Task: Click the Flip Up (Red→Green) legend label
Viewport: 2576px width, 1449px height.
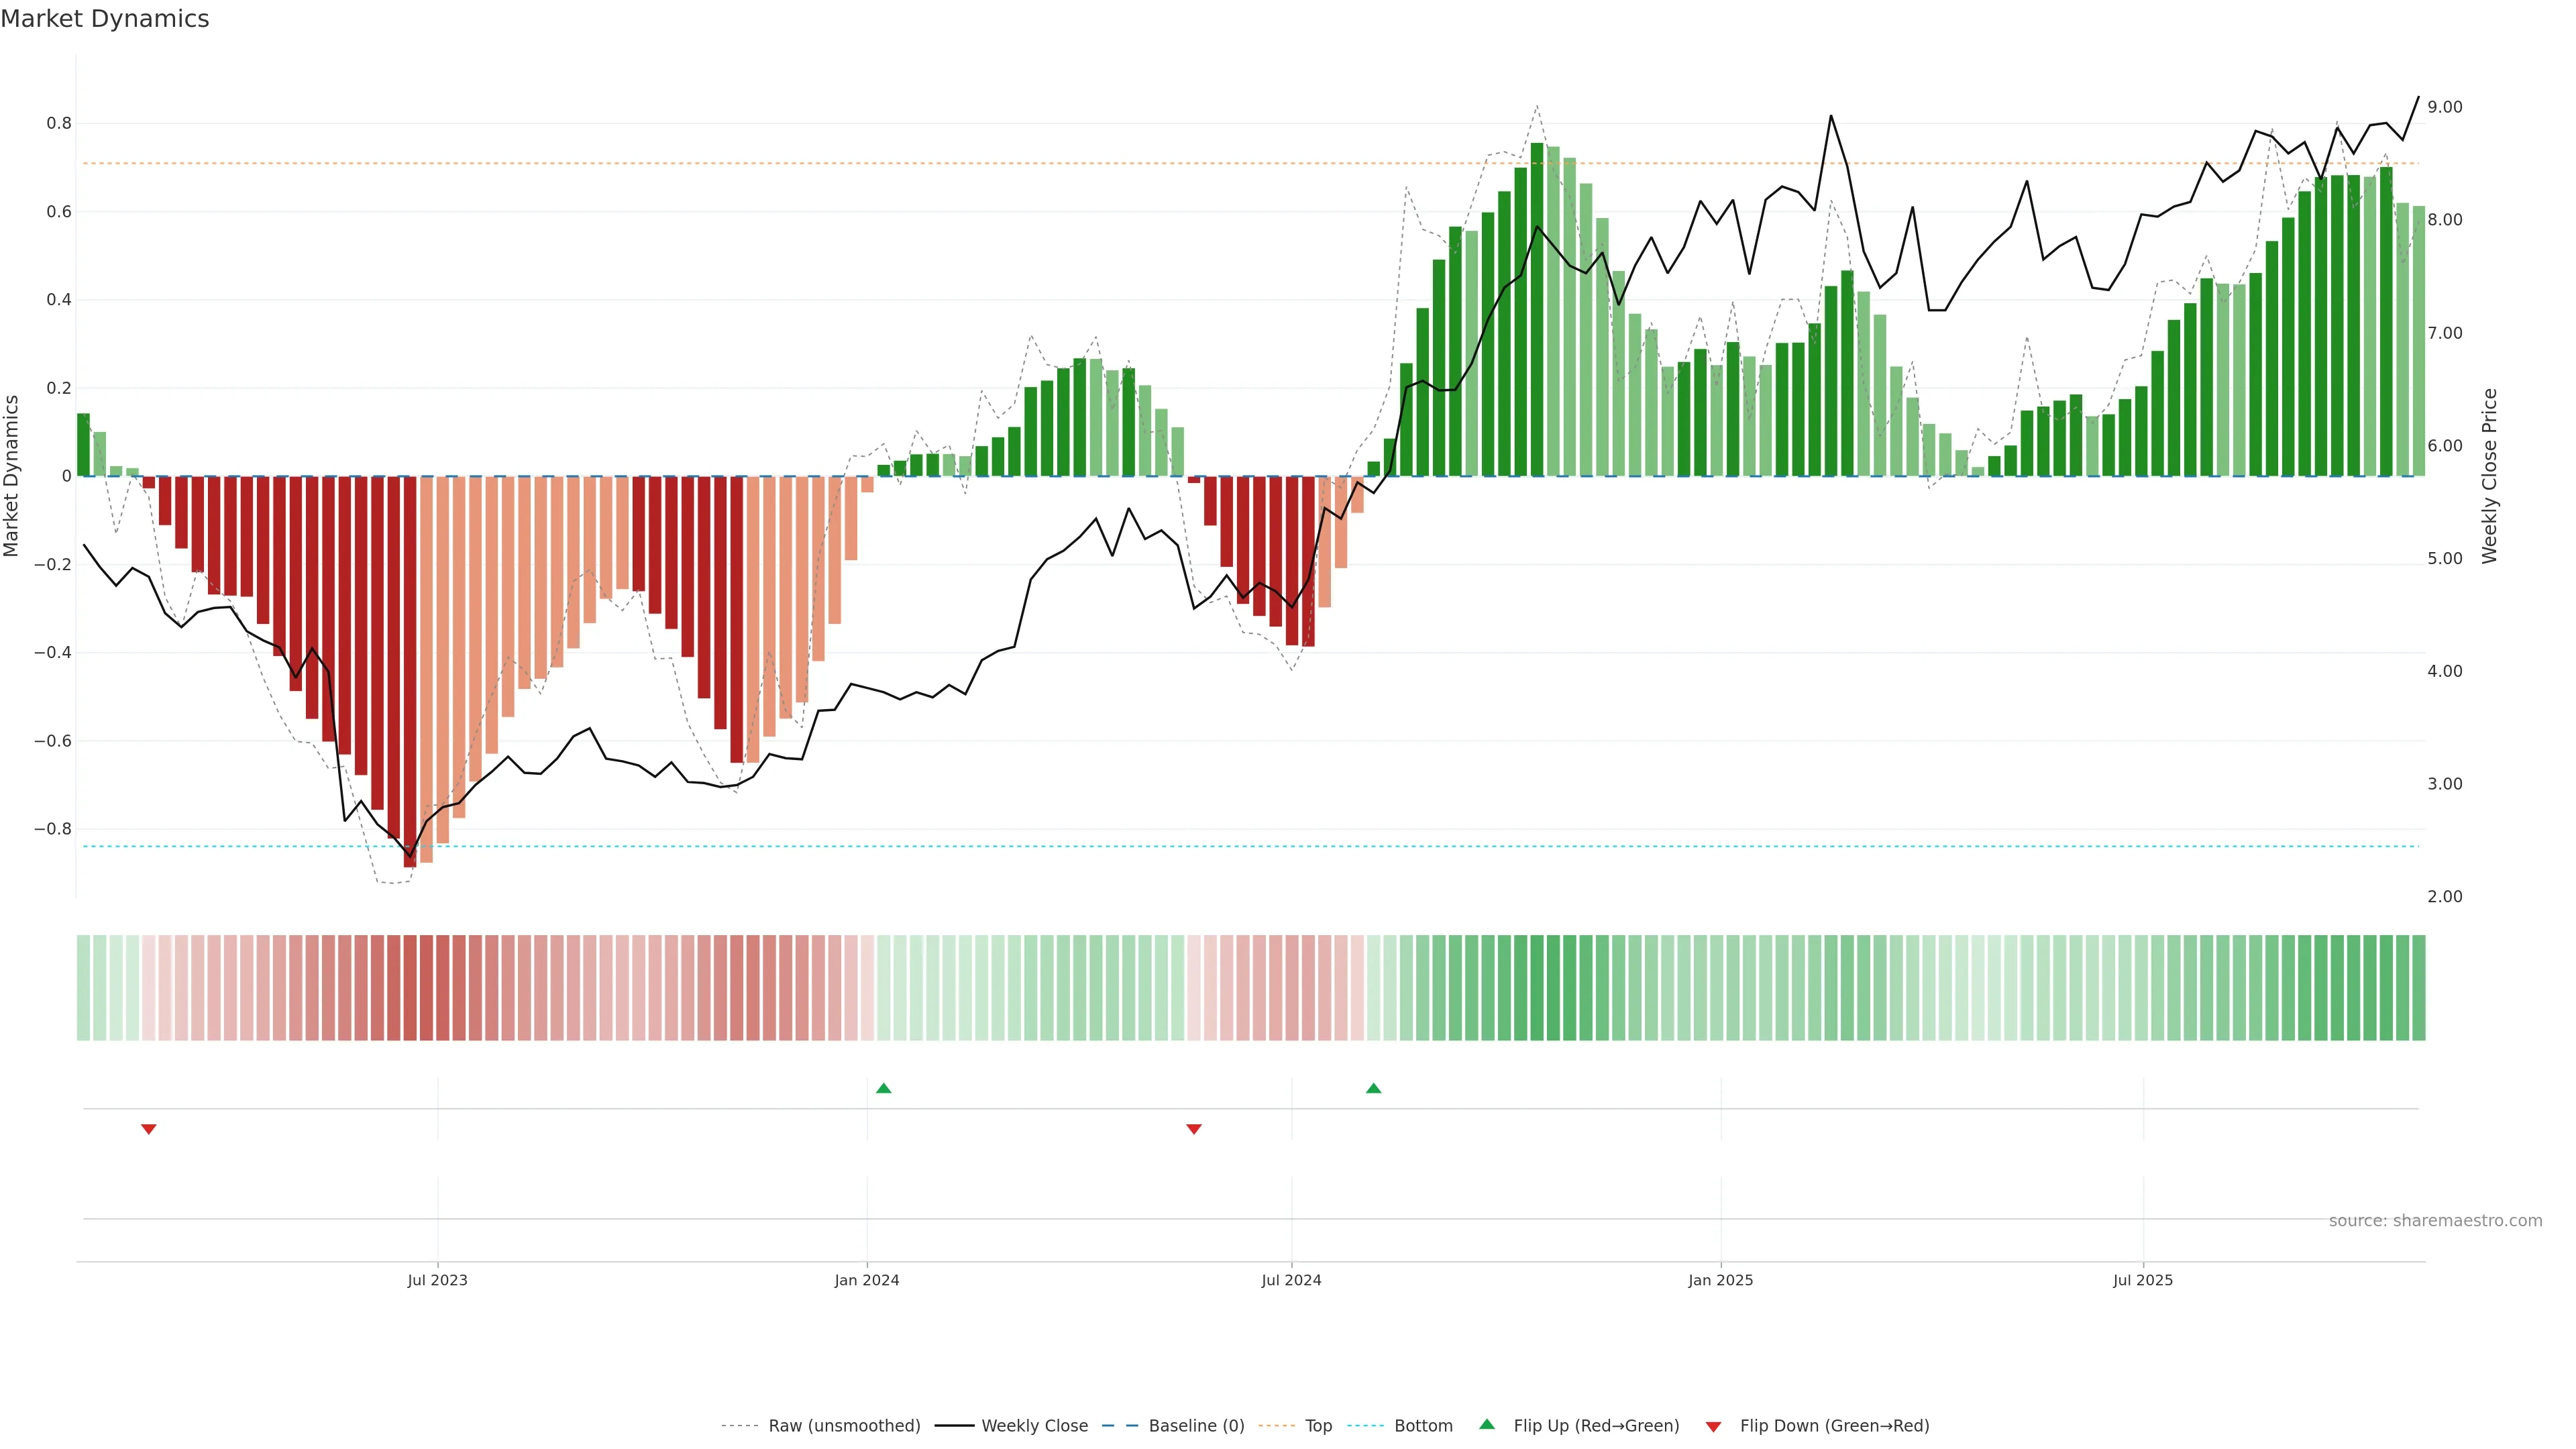Action: click(1596, 1426)
